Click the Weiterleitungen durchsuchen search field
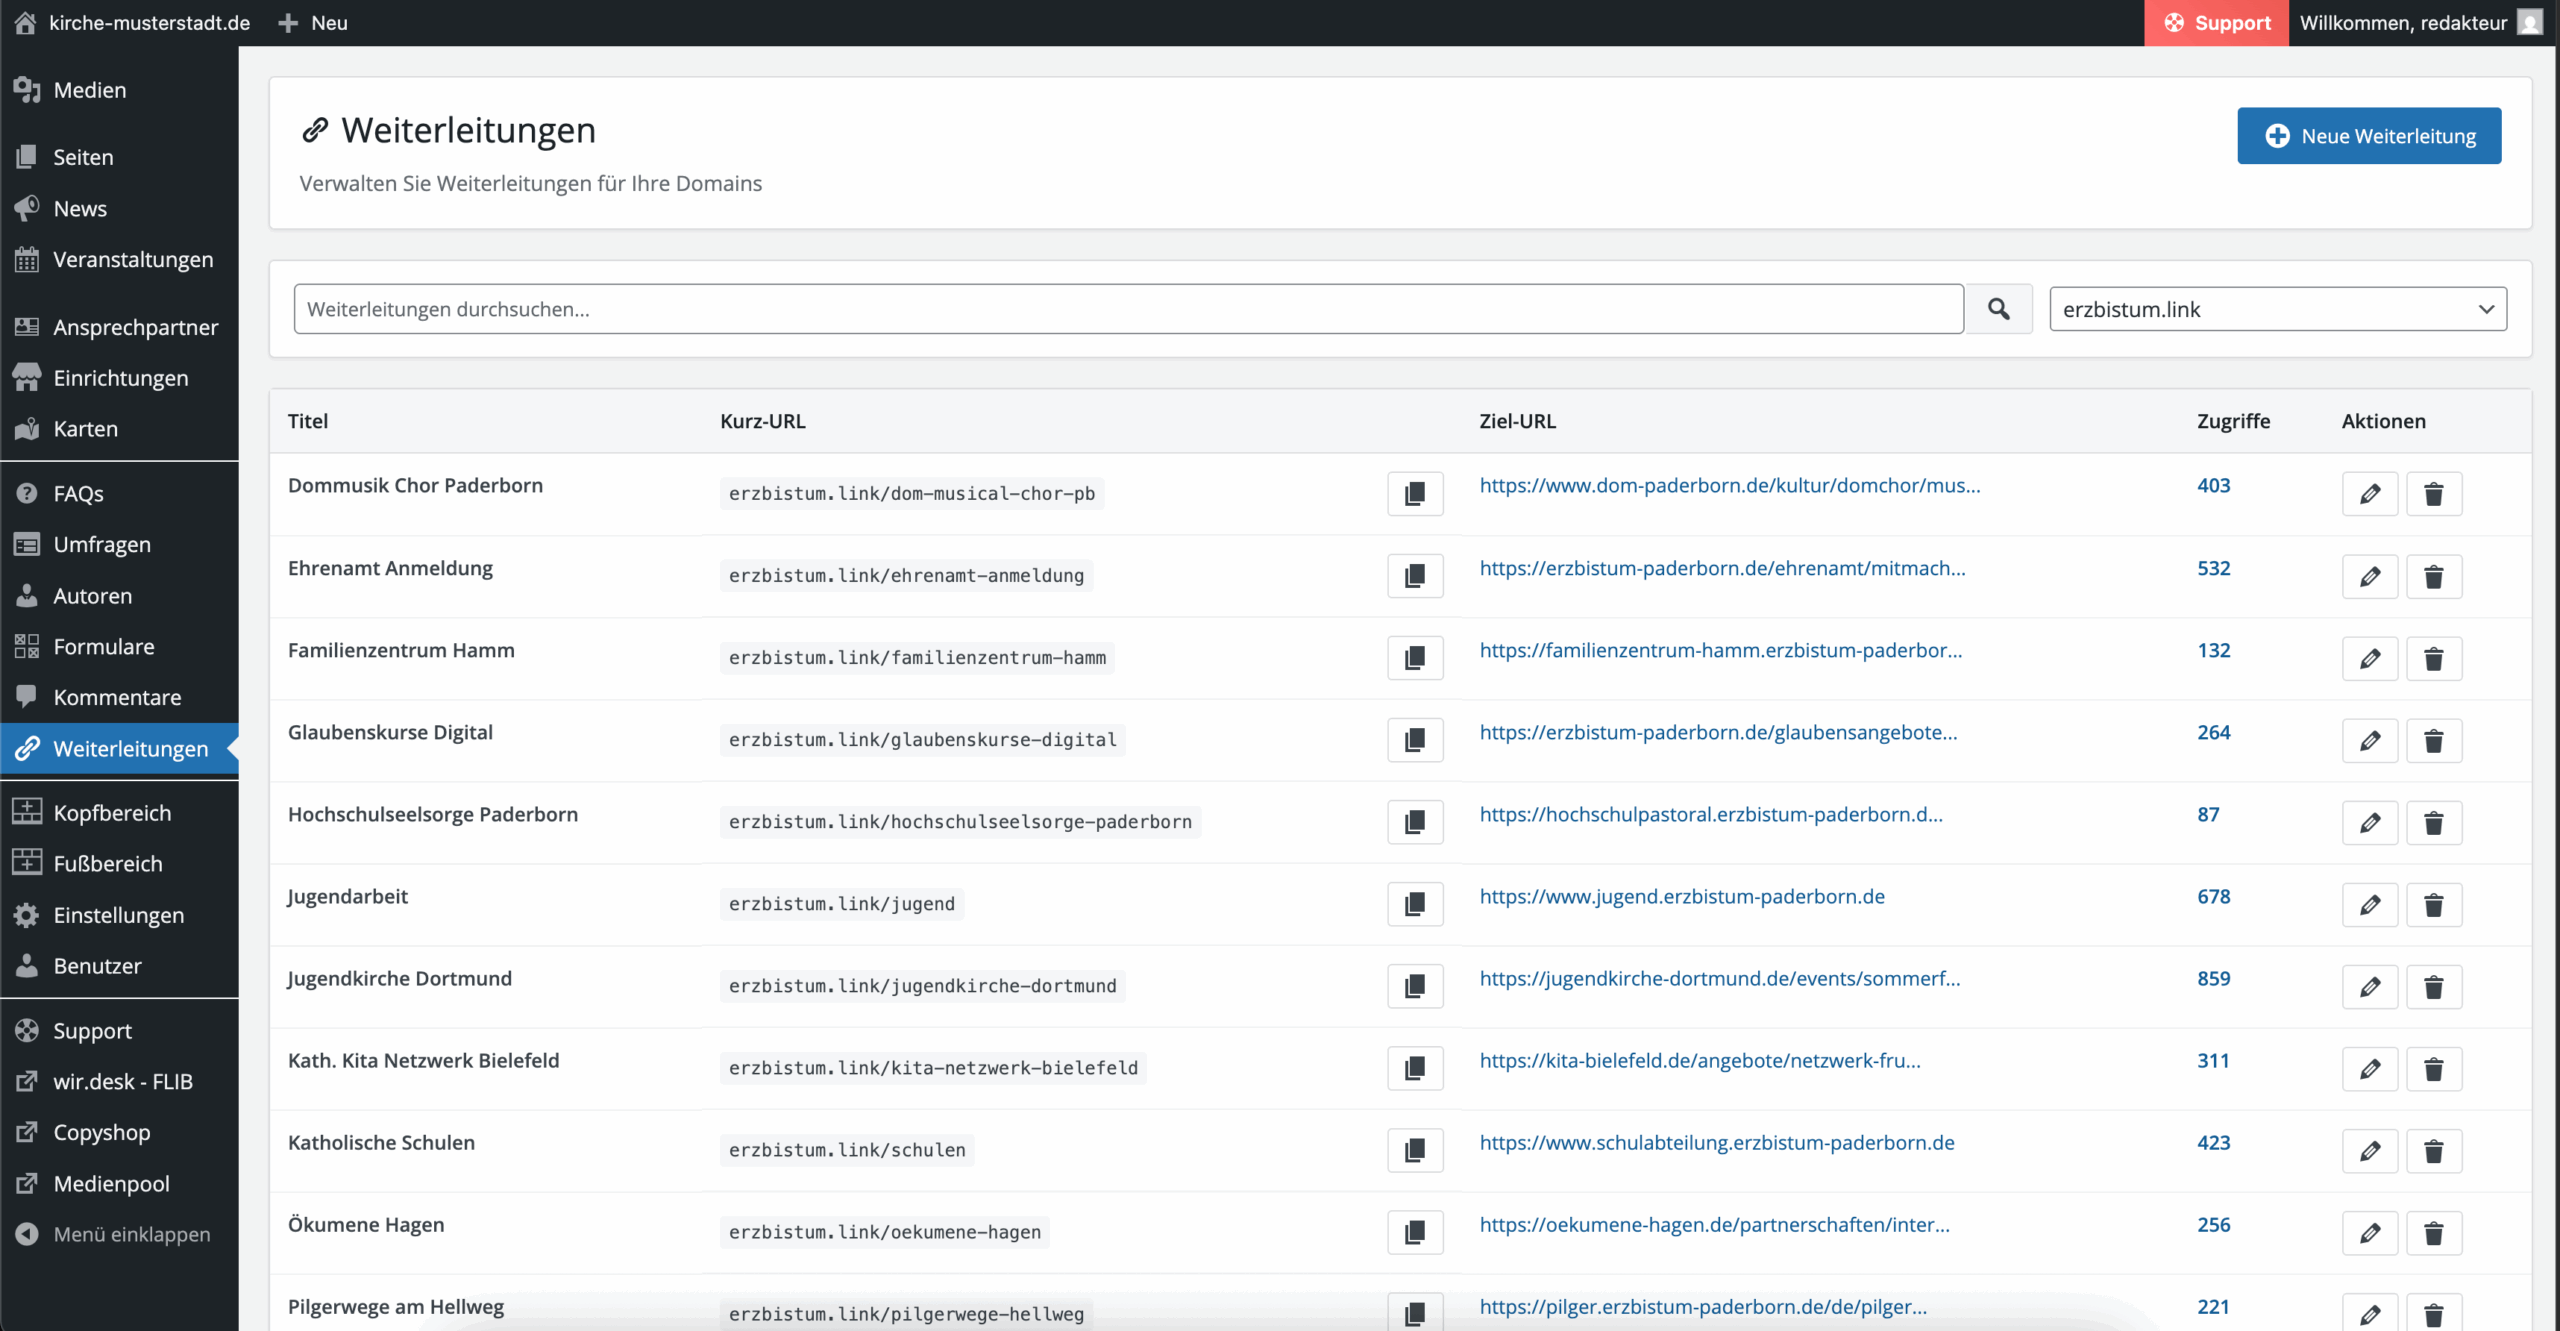The height and width of the screenshot is (1331, 2560). click(1127, 309)
